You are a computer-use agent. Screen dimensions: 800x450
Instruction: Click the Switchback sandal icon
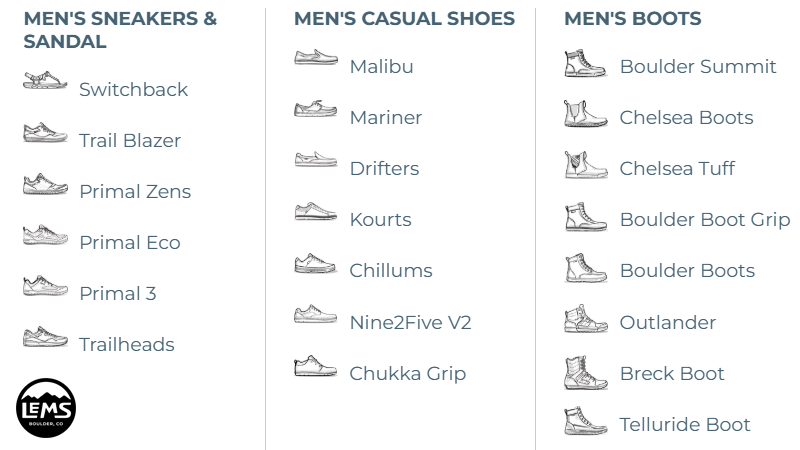(45, 81)
